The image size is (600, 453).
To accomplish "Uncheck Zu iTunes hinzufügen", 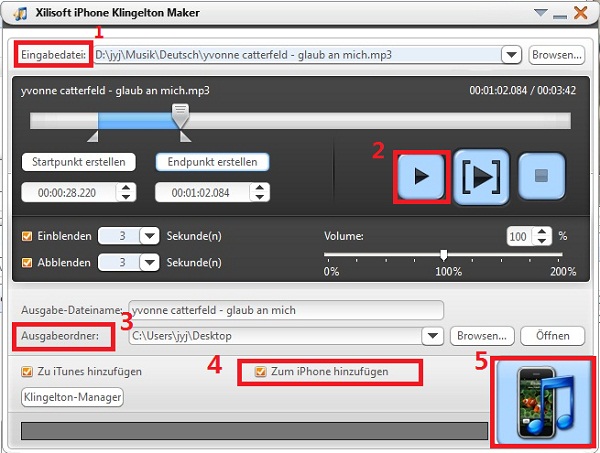I will click(27, 372).
